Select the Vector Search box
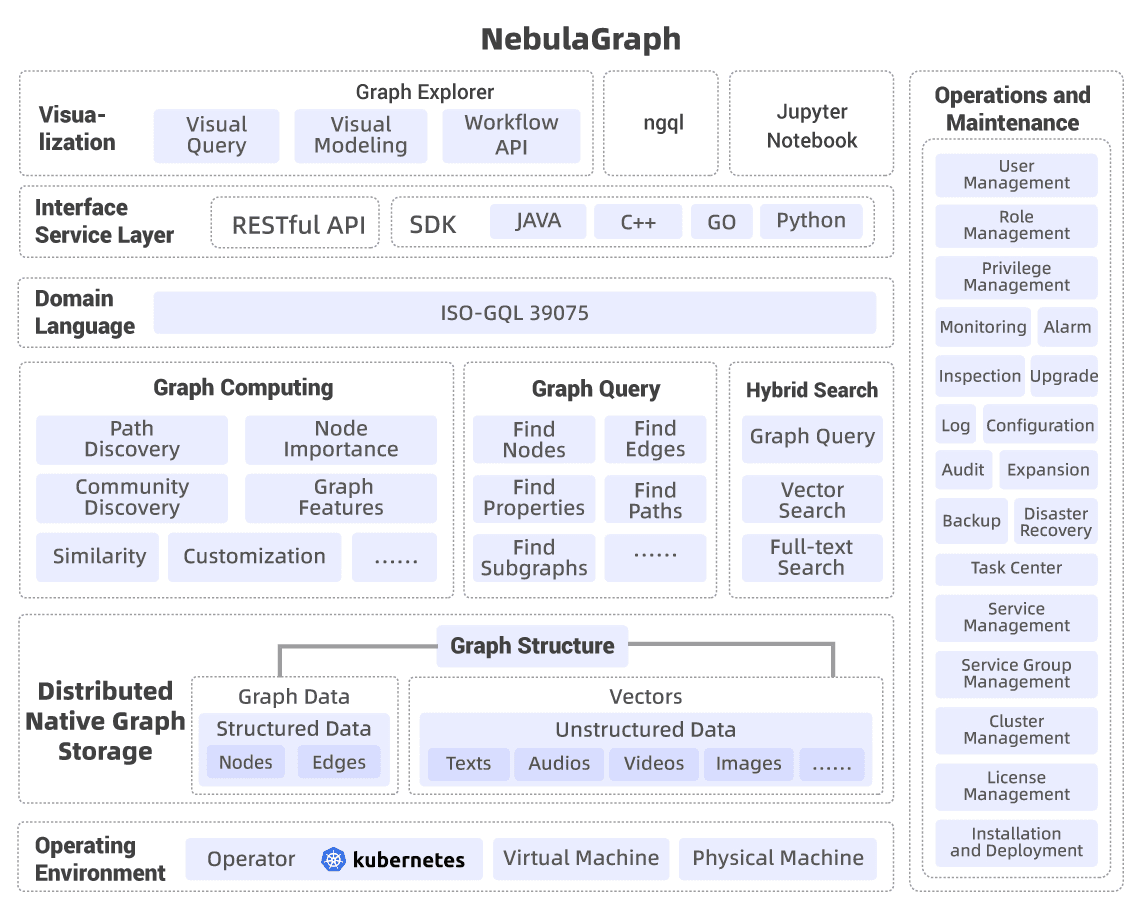The image size is (1142, 911). (812, 500)
